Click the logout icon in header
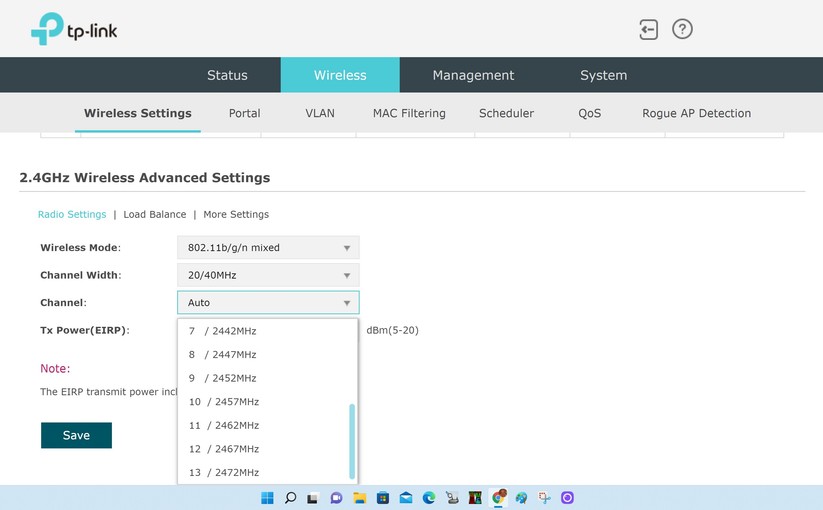823x510 pixels. 648,30
